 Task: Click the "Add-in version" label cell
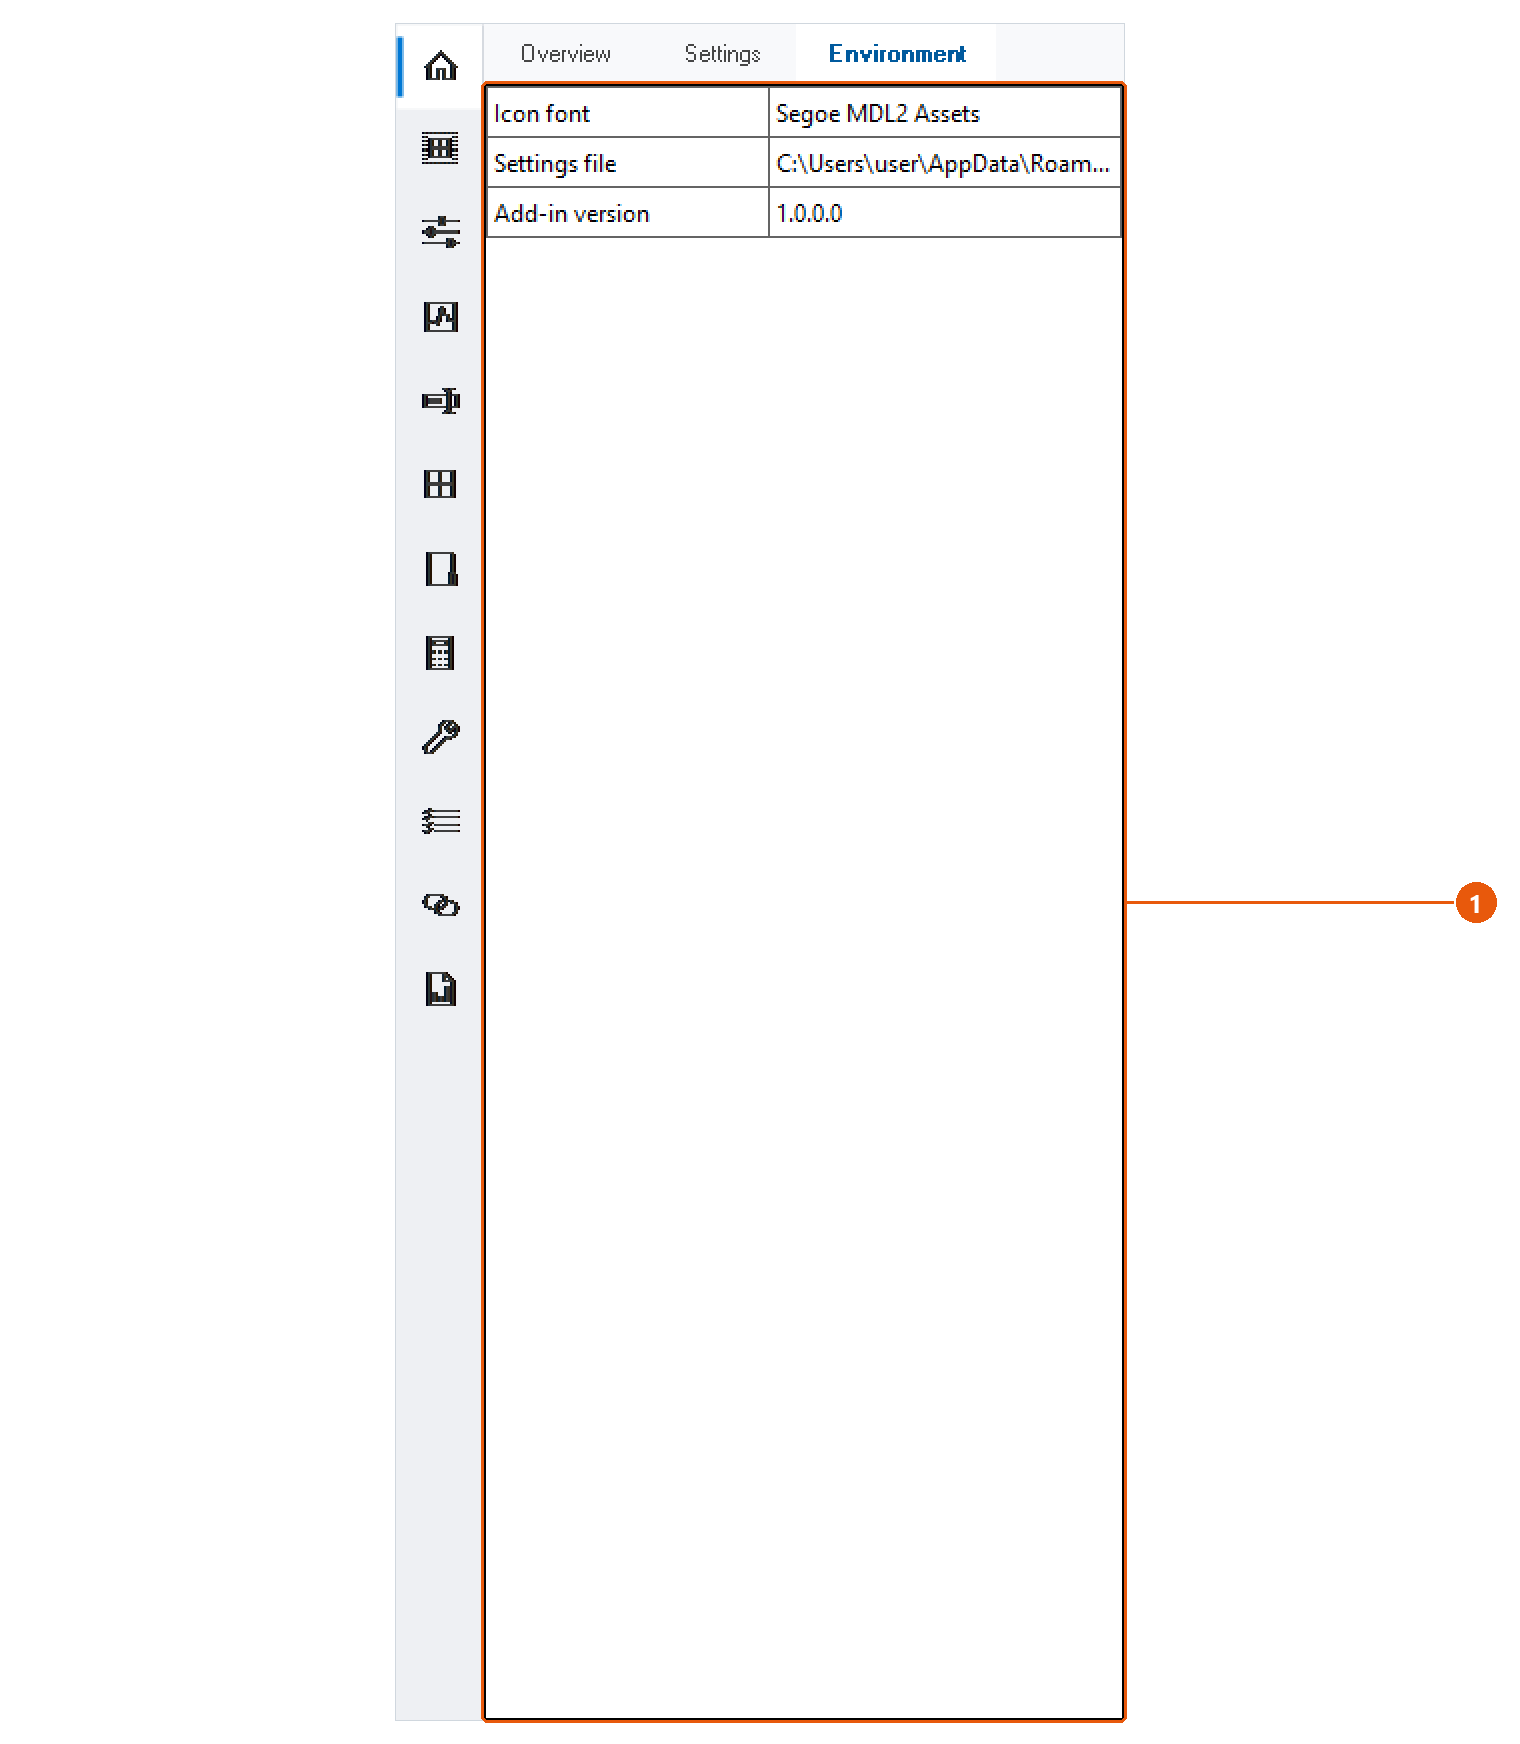tap(627, 213)
